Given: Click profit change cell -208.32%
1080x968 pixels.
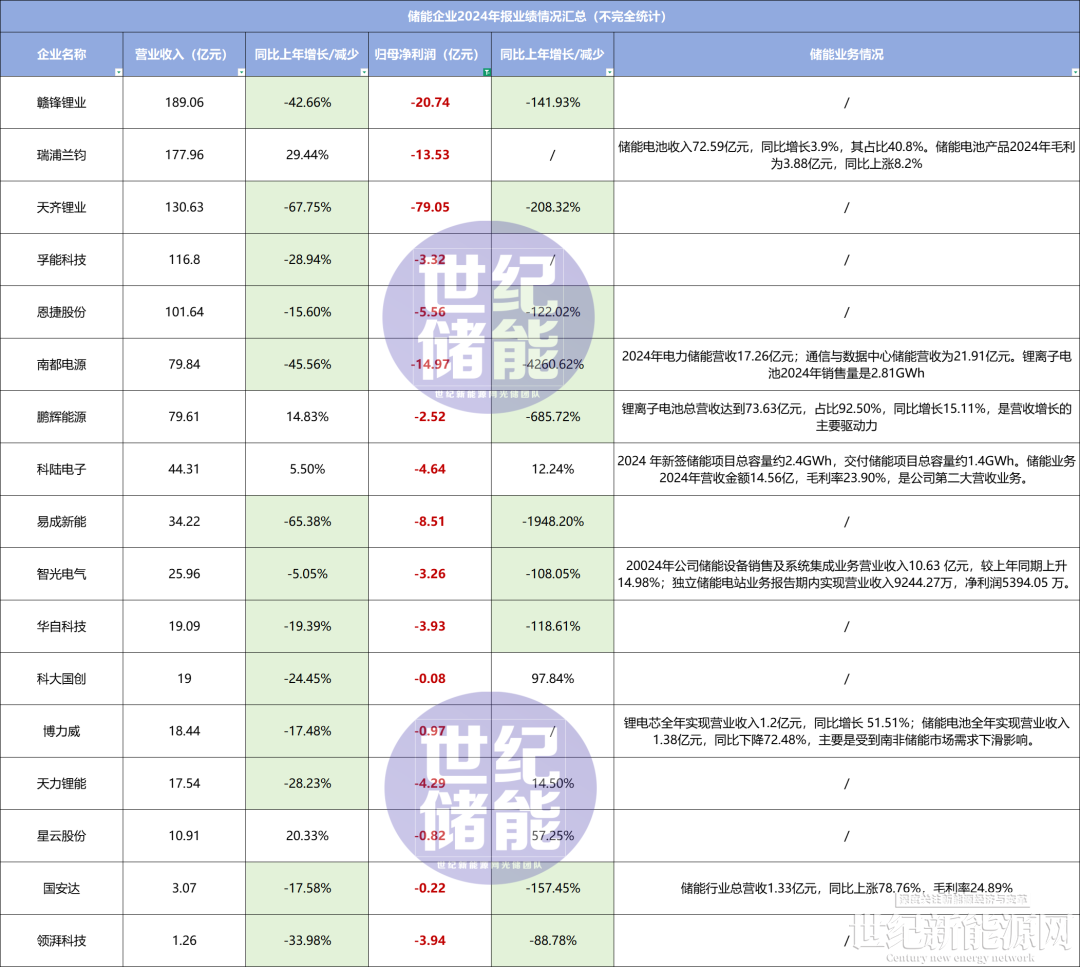Looking at the screenshot, I should click(x=552, y=207).
